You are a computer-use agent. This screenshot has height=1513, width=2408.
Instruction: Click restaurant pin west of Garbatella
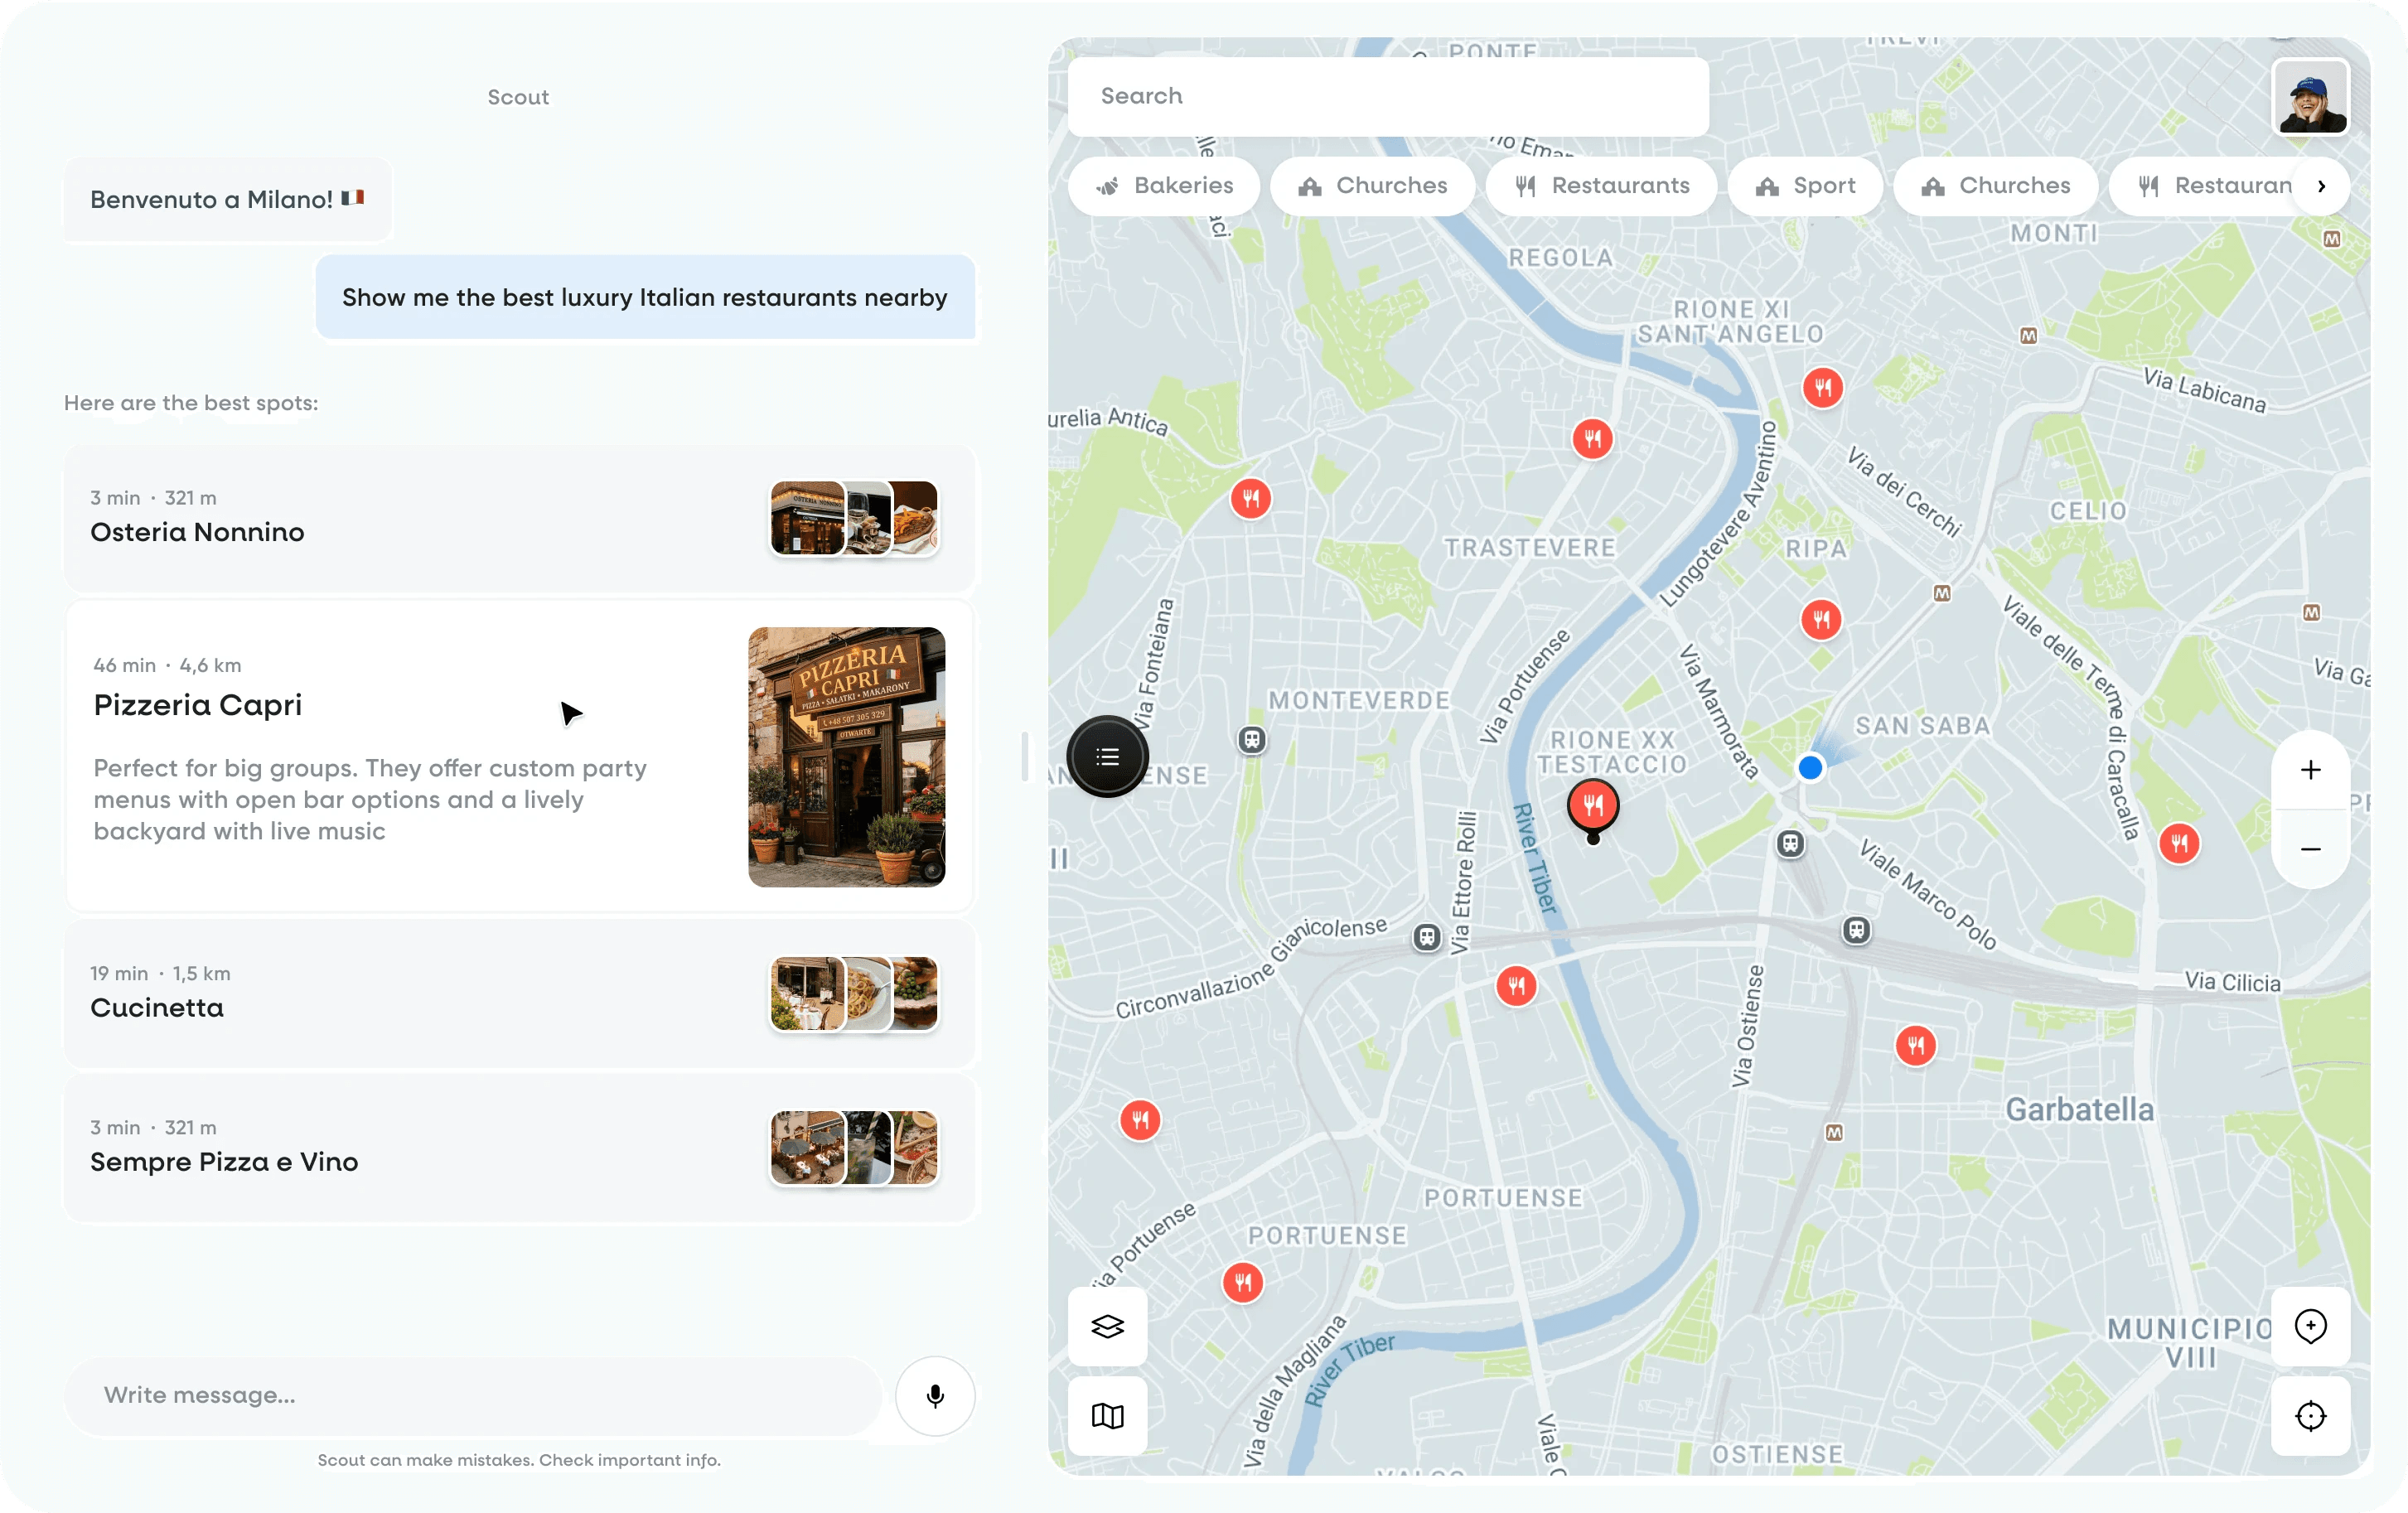(x=1915, y=1046)
